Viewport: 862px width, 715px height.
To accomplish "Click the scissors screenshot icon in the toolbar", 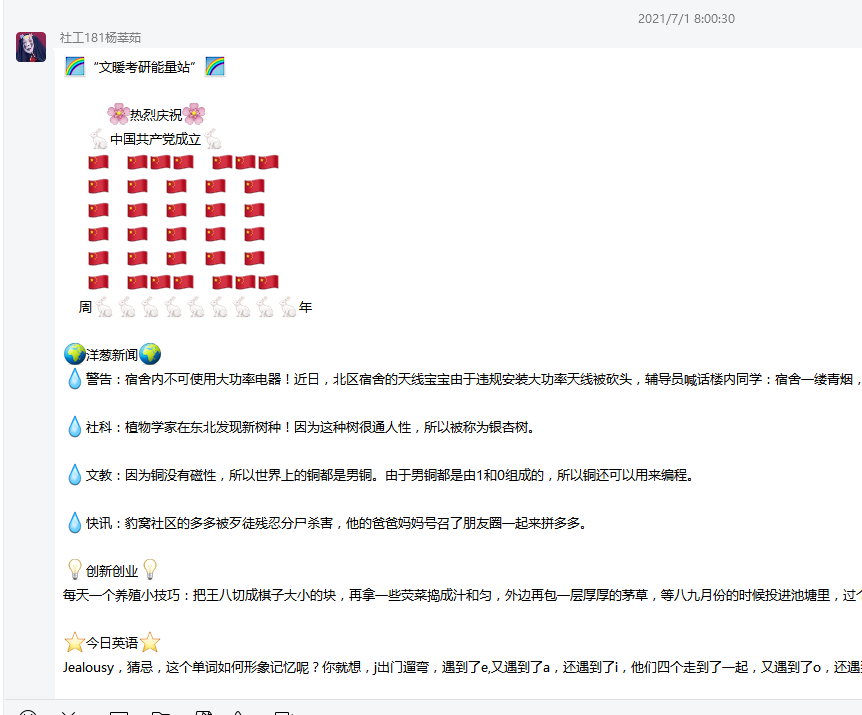I will point(70,712).
